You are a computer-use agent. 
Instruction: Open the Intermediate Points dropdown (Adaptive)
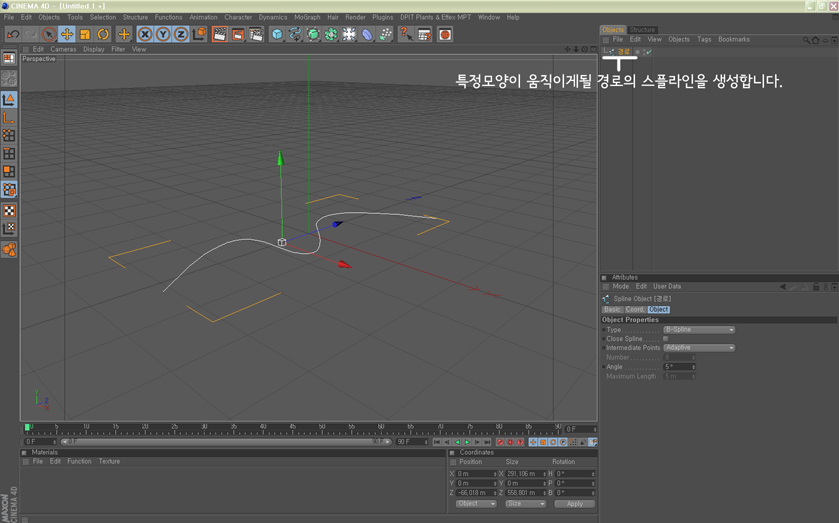[x=699, y=348]
